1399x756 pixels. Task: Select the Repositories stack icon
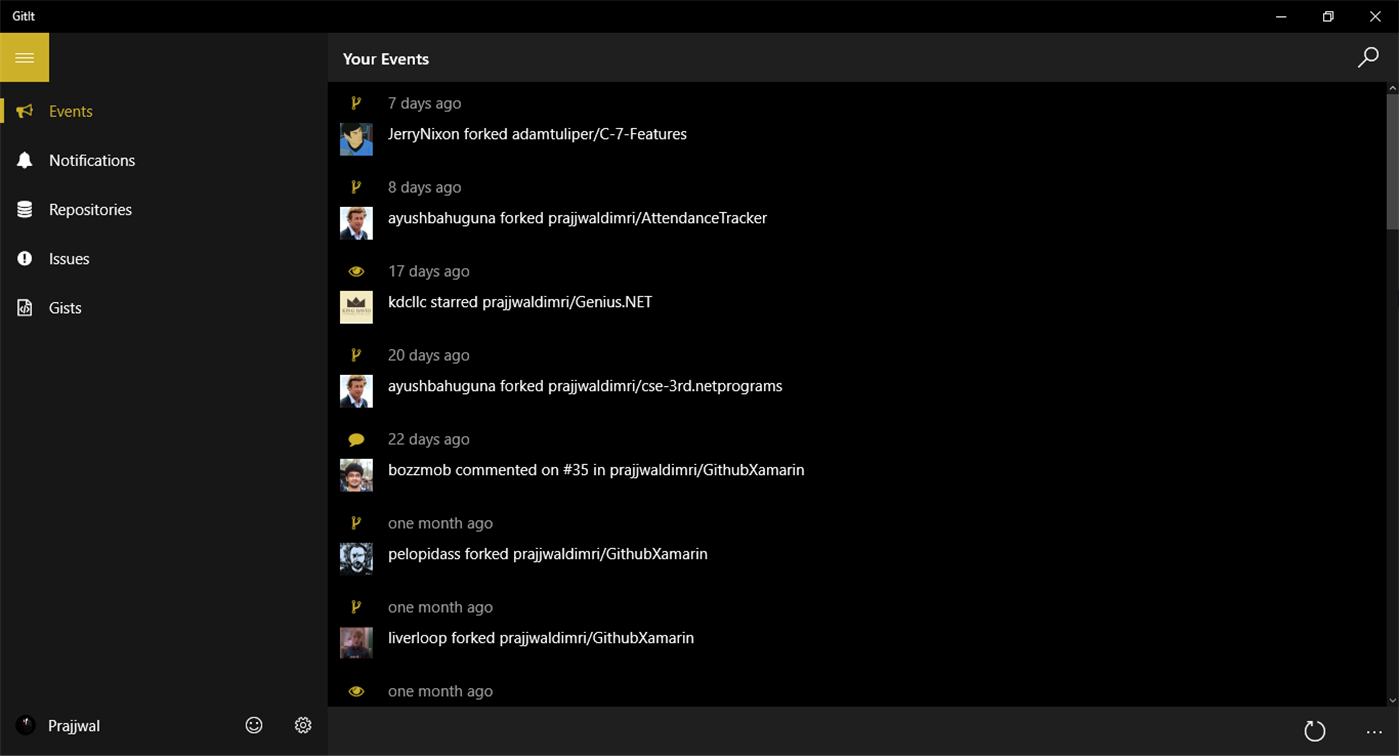point(24,209)
